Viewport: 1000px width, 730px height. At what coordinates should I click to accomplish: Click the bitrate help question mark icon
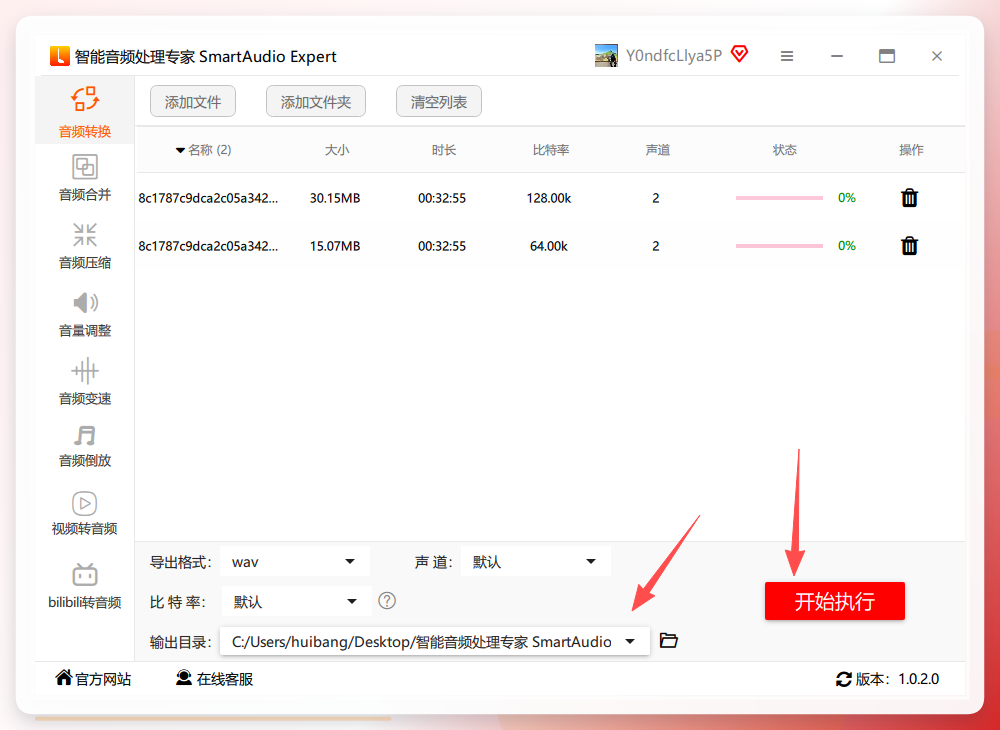click(387, 601)
